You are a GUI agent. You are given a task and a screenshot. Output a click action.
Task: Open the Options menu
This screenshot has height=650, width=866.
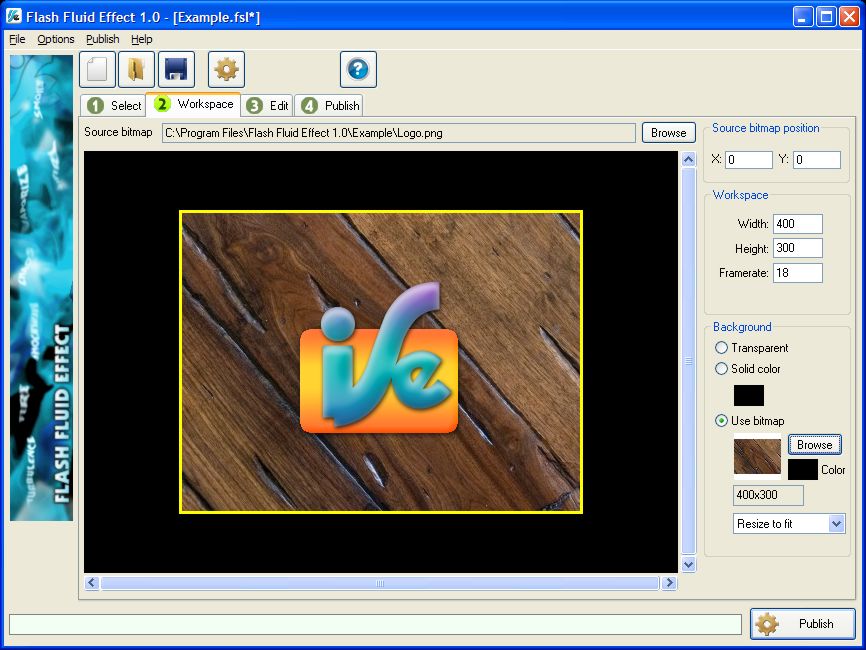[56, 39]
